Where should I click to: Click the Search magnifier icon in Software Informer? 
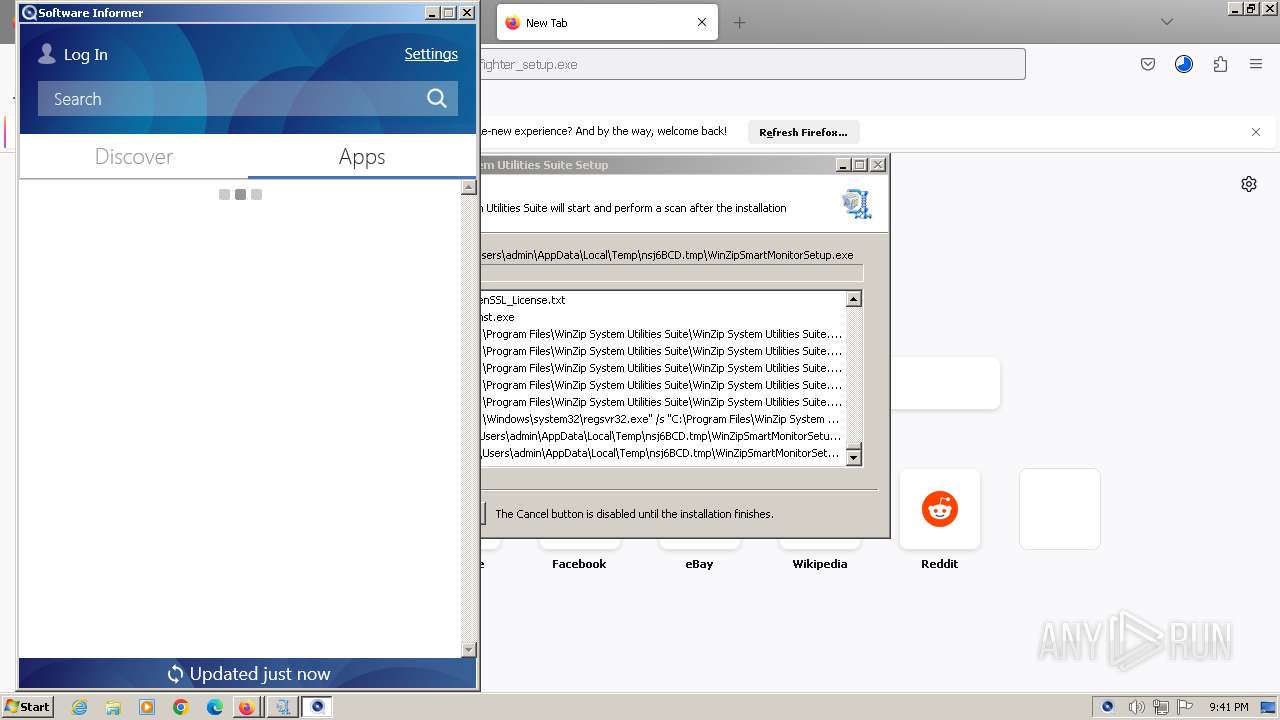(x=436, y=98)
